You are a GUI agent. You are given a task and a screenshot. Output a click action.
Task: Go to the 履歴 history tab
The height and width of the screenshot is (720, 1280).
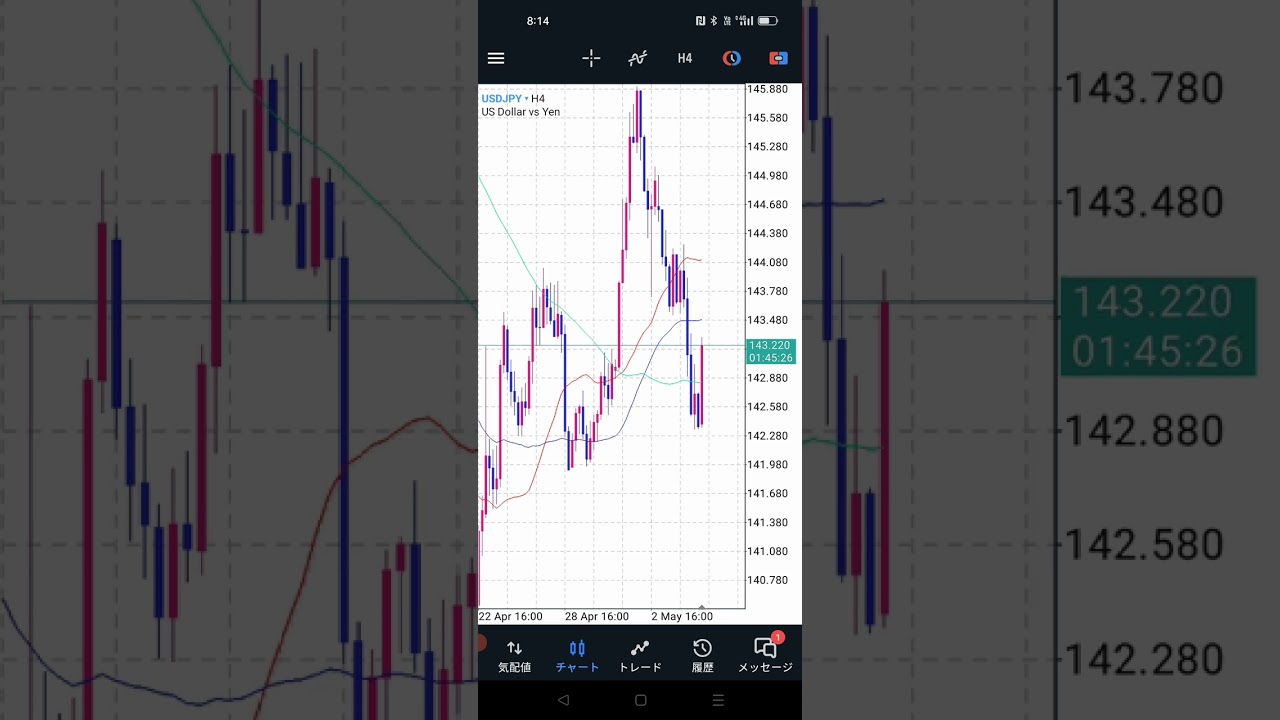703,656
